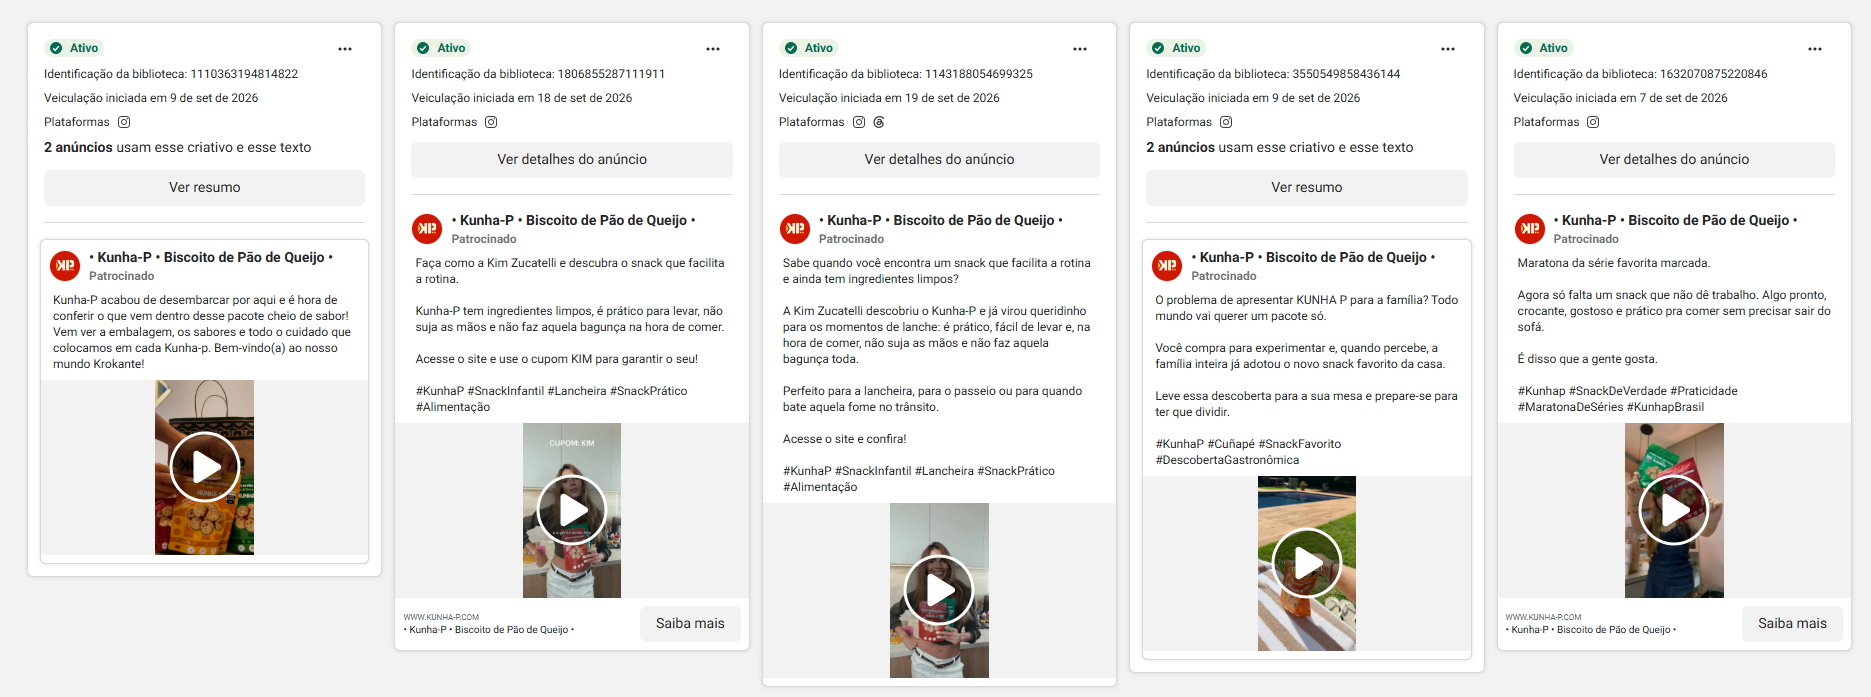Click 'Ver detalhes do anúncio' on ad 1632070875220846
Image resolution: width=1871 pixels, height=697 pixels.
[1674, 160]
